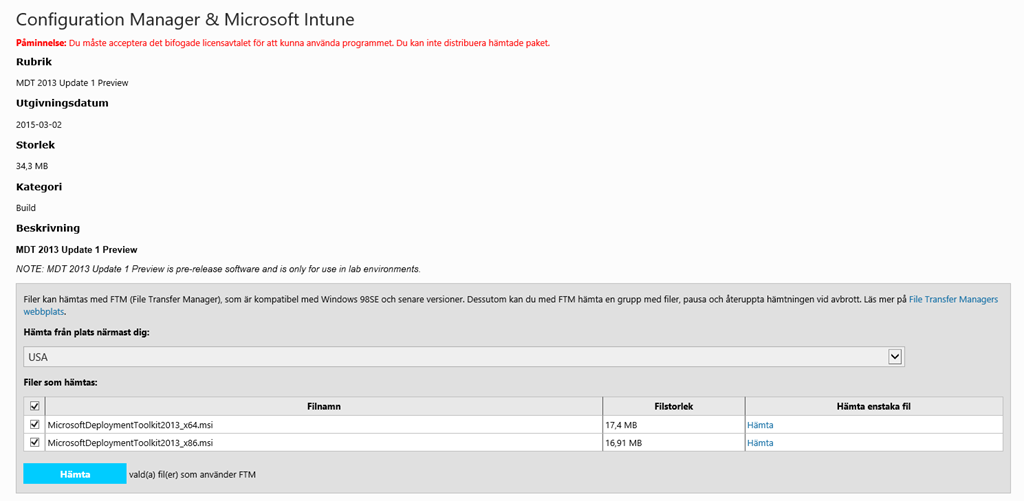Viewport: 1024px width, 501px height.
Task: Click the Hämta enstaka fil column header
Action: [873, 407]
